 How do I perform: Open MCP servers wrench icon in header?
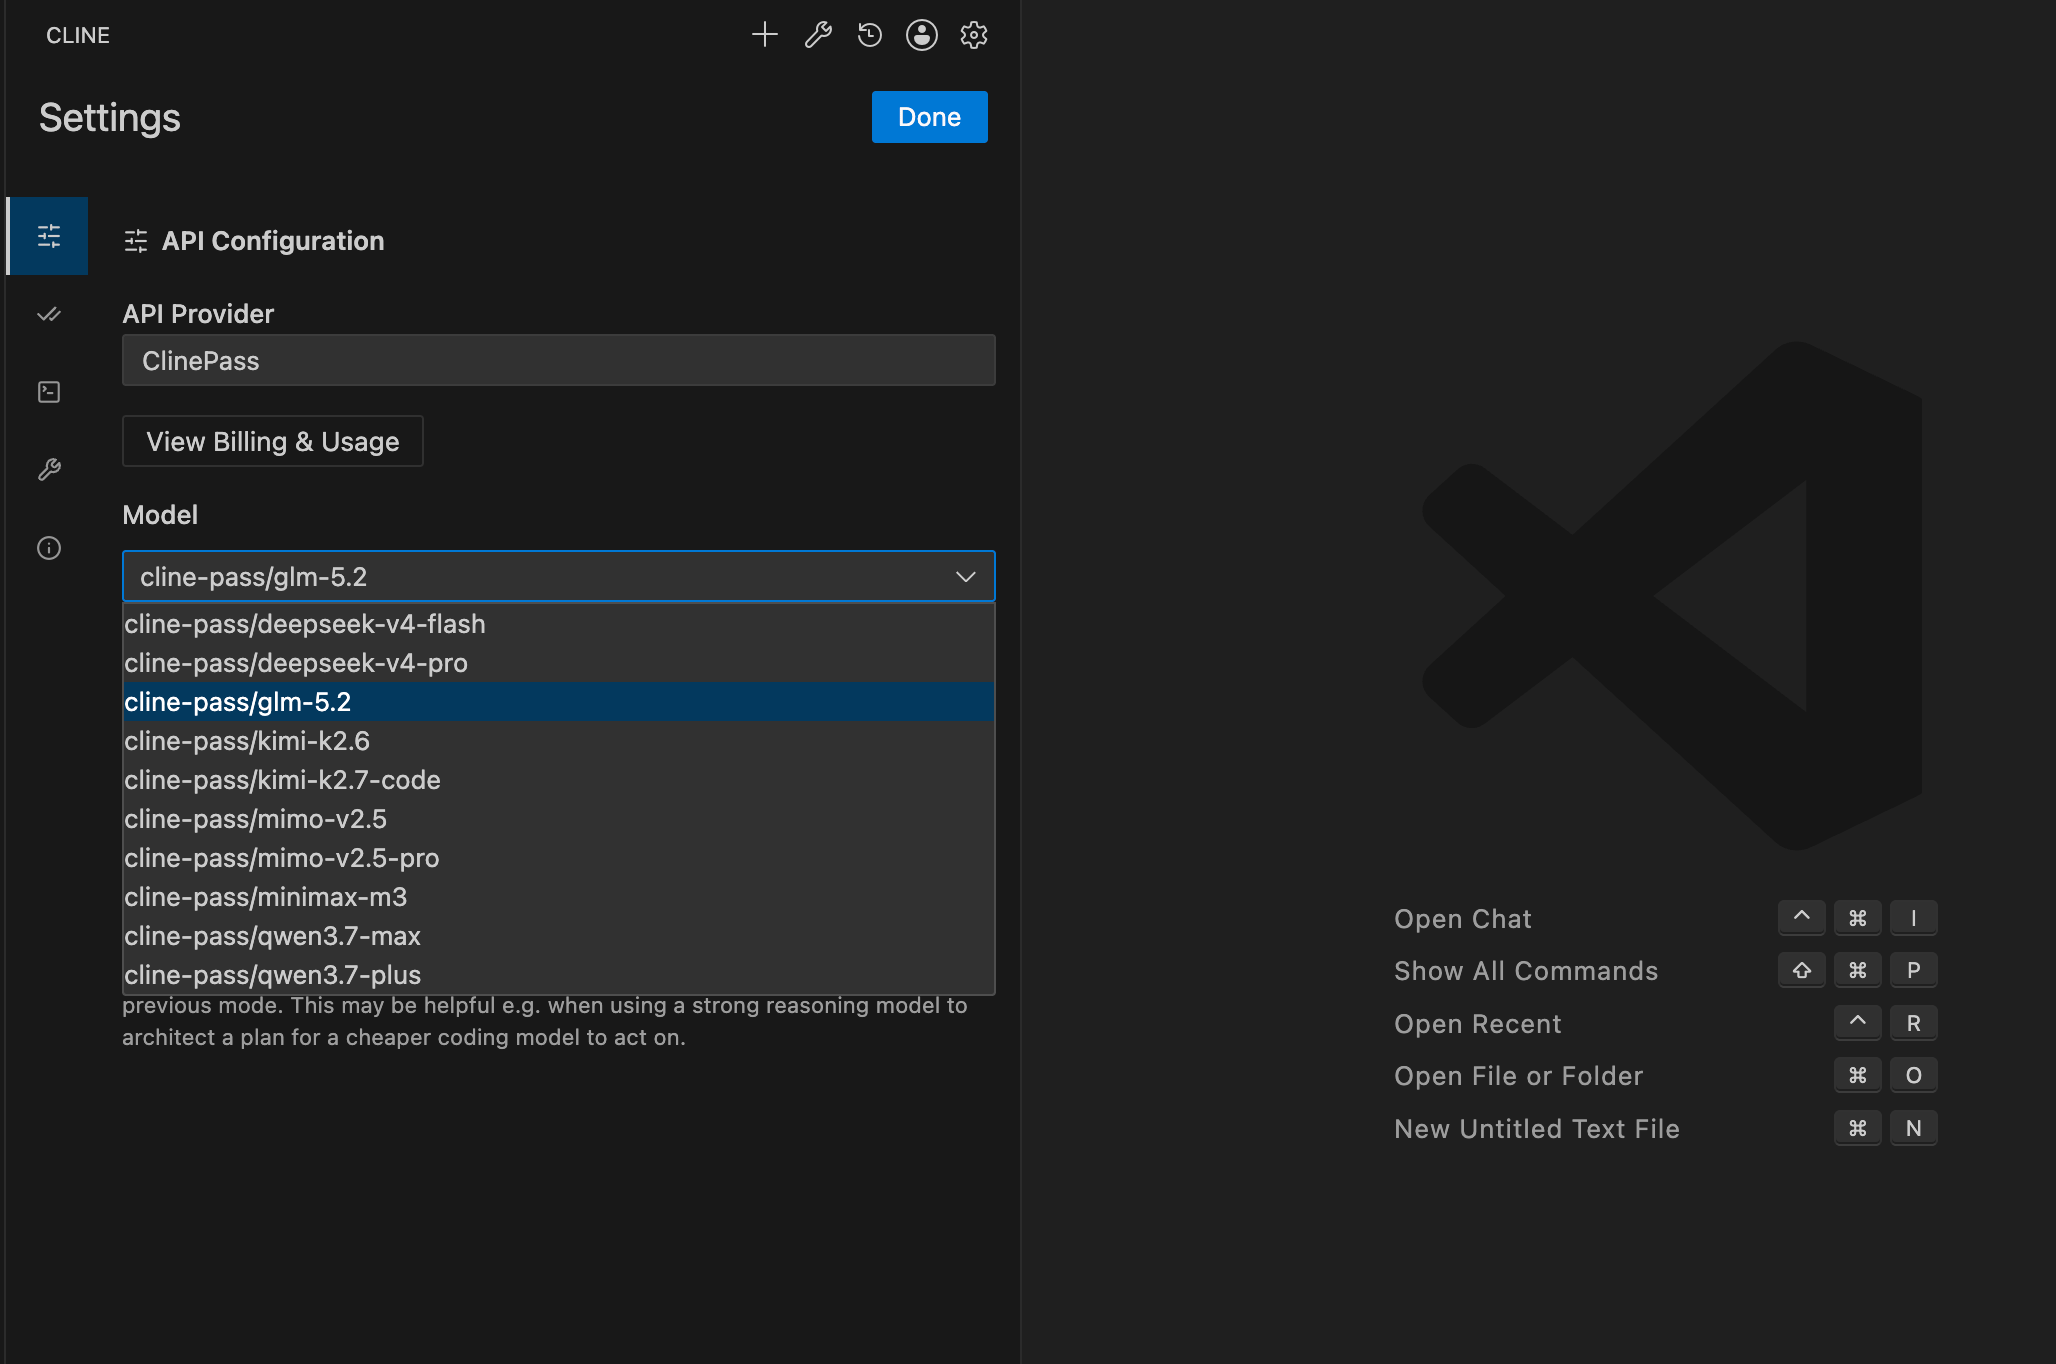tap(818, 35)
